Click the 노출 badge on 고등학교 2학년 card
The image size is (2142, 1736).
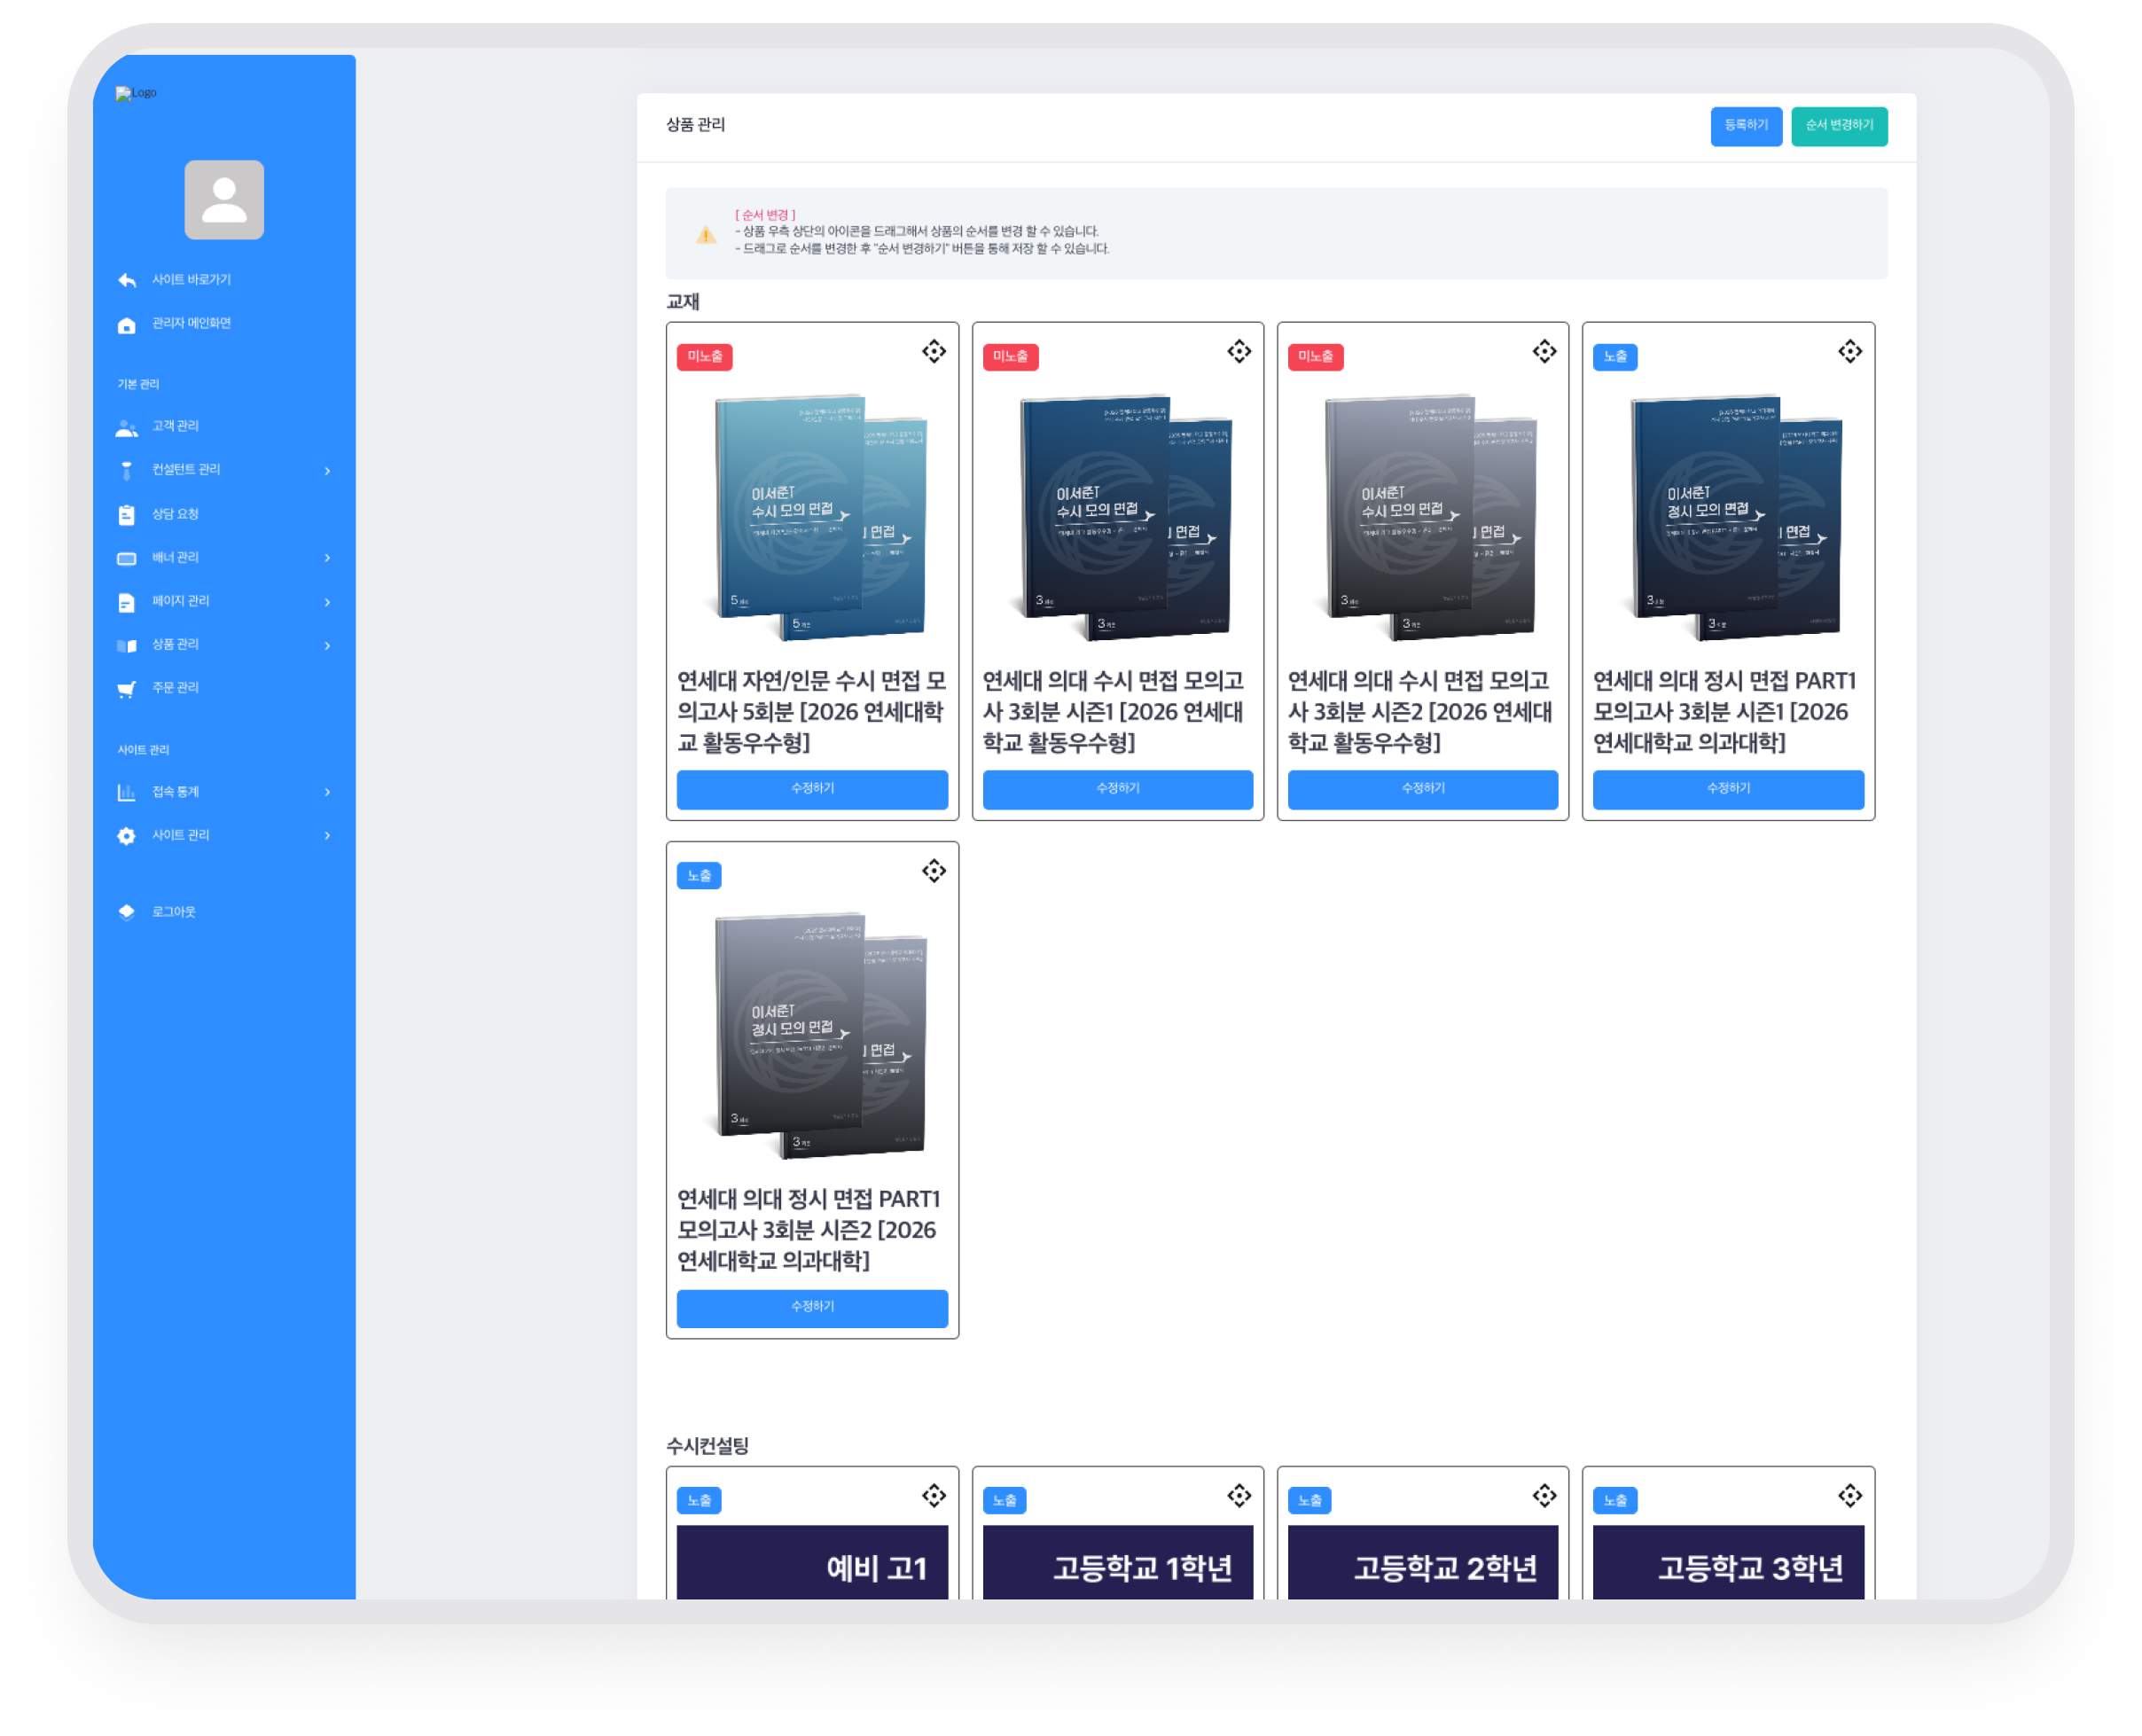[x=1309, y=1501]
